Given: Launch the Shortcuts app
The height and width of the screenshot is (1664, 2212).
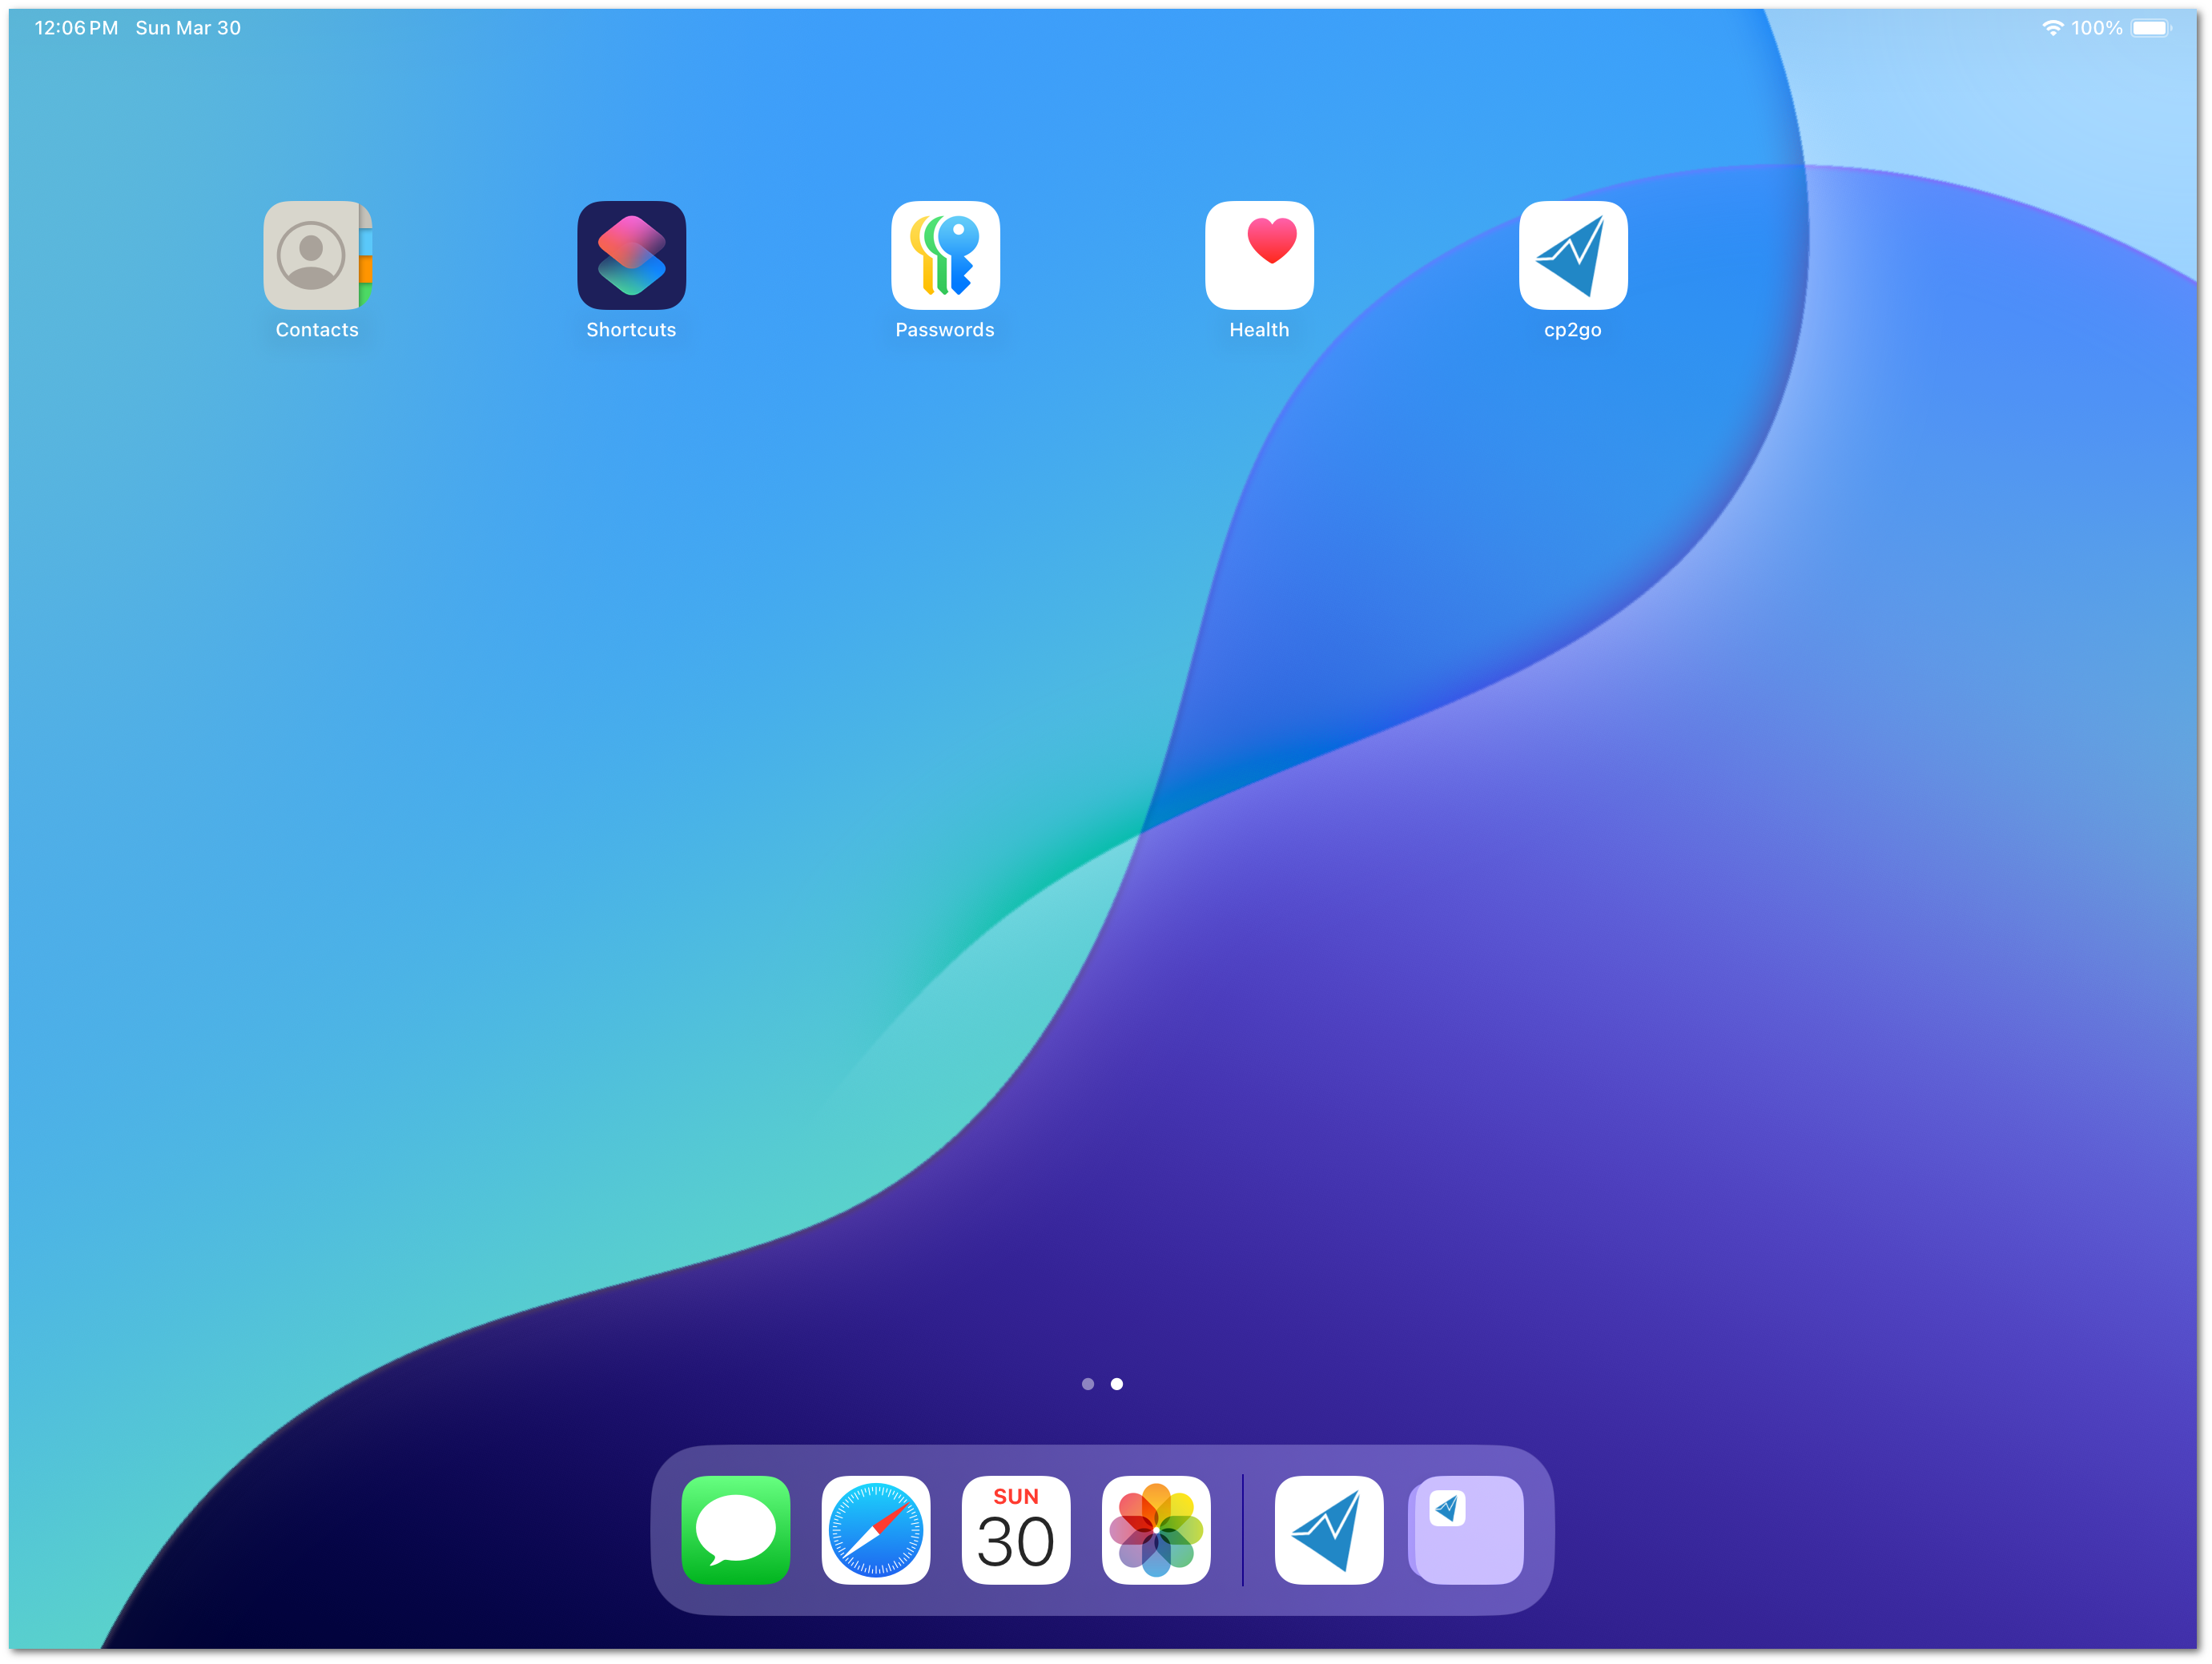Looking at the screenshot, I should click(631, 255).
